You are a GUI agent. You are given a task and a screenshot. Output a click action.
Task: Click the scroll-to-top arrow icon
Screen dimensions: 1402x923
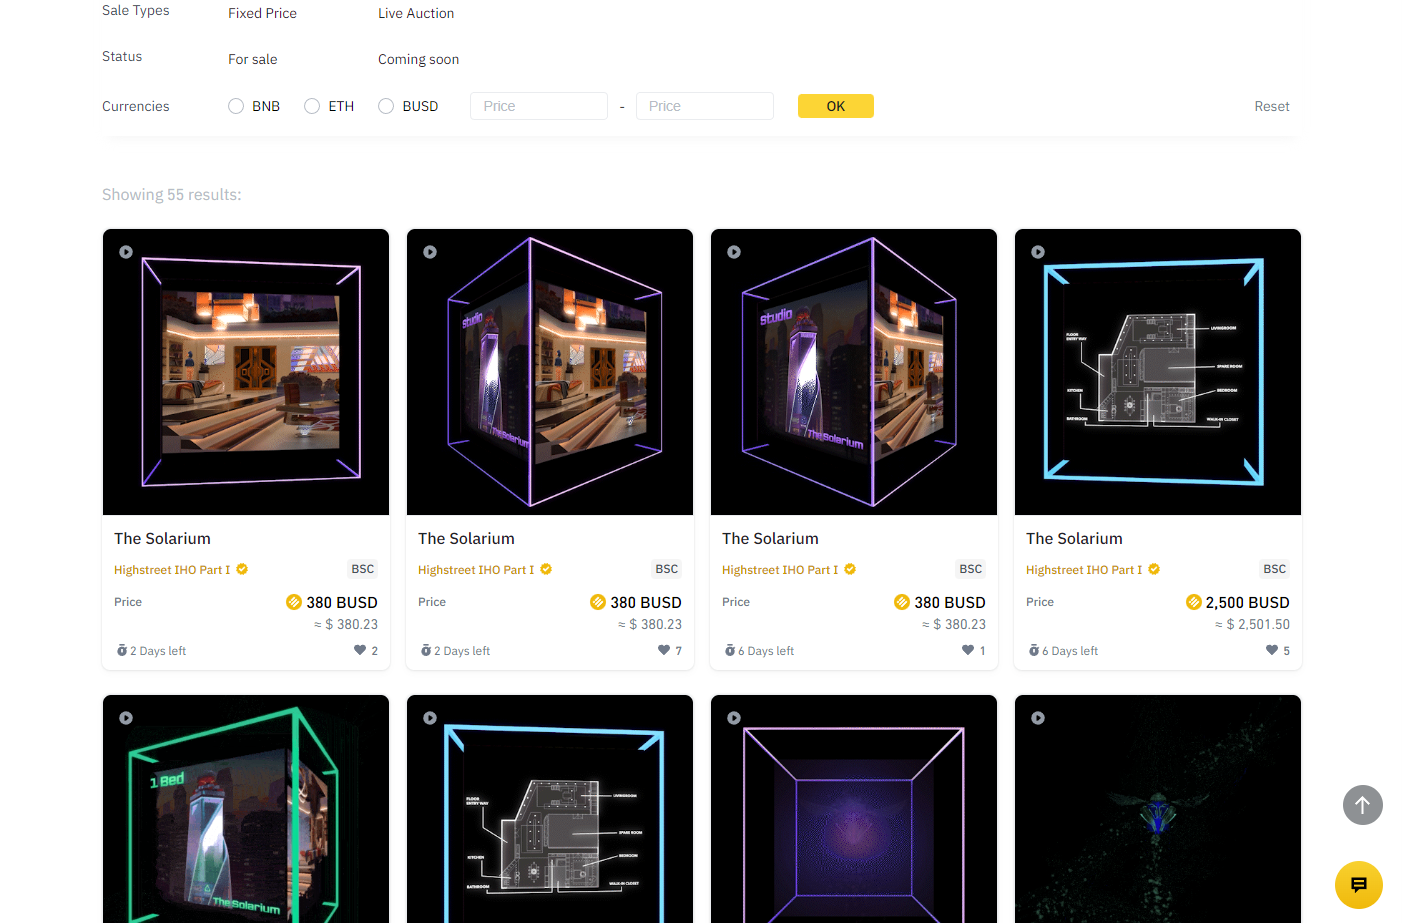[1363, 805]
